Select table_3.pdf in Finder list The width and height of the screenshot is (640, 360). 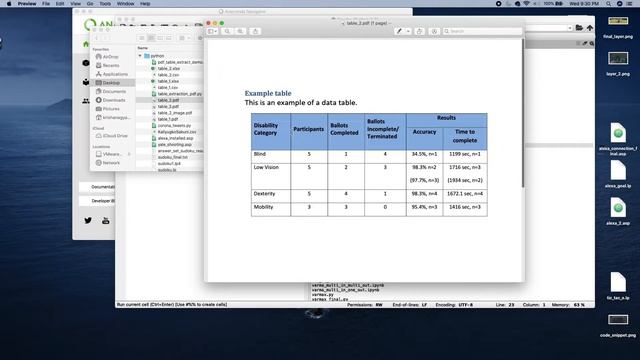[x=168, y=107]
